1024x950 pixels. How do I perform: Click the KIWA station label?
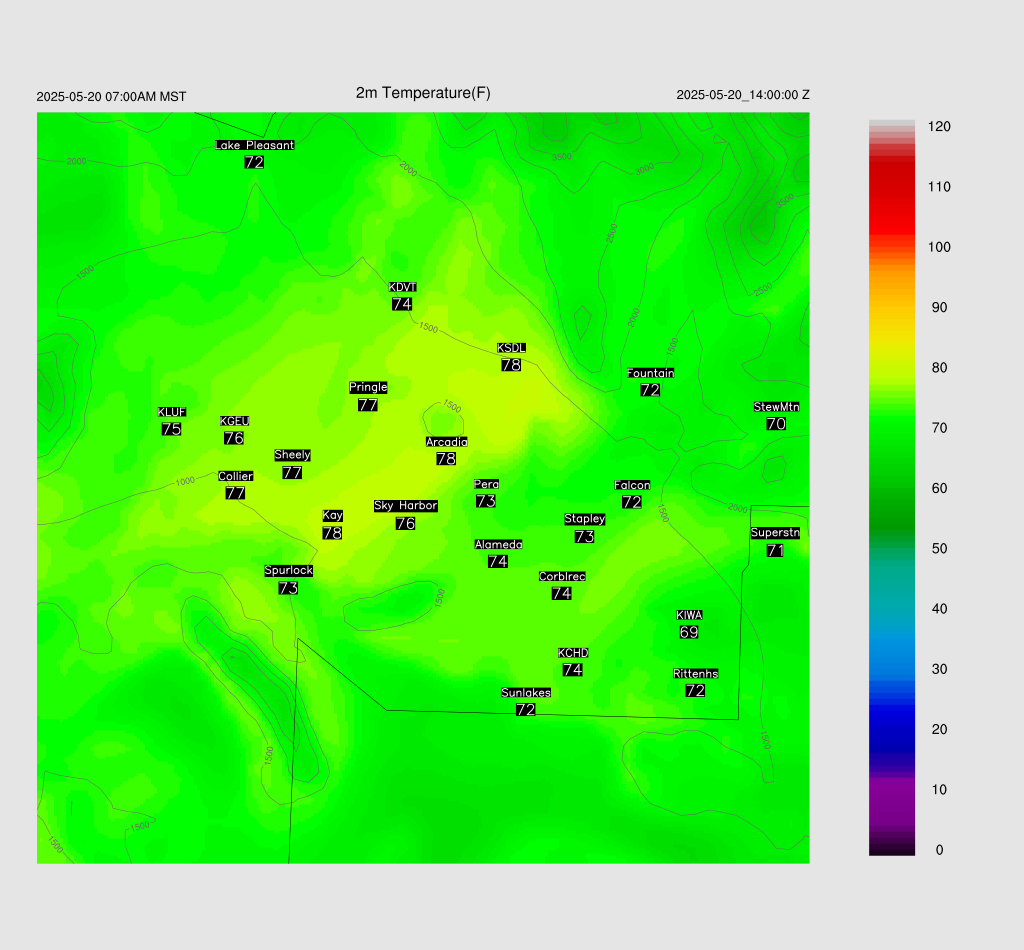(689, 615)
